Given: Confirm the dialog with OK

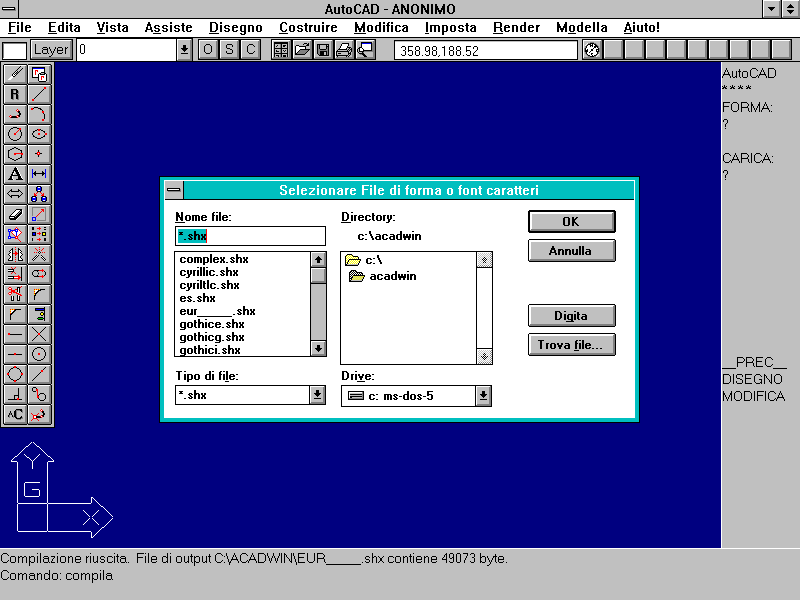Looking at the screenshot, I should pos(571,221).
